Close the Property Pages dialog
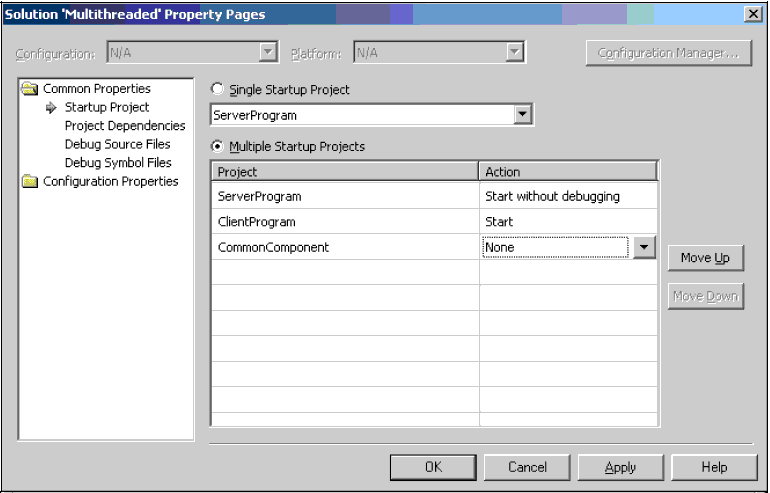Image resolution: width=770 pixels, height=493 pixels. tap(753, 14)
